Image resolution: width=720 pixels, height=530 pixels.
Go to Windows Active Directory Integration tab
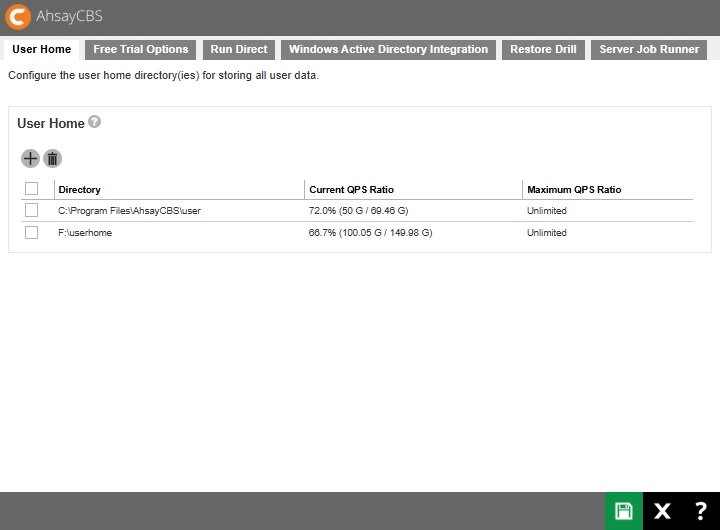point(388,49)
